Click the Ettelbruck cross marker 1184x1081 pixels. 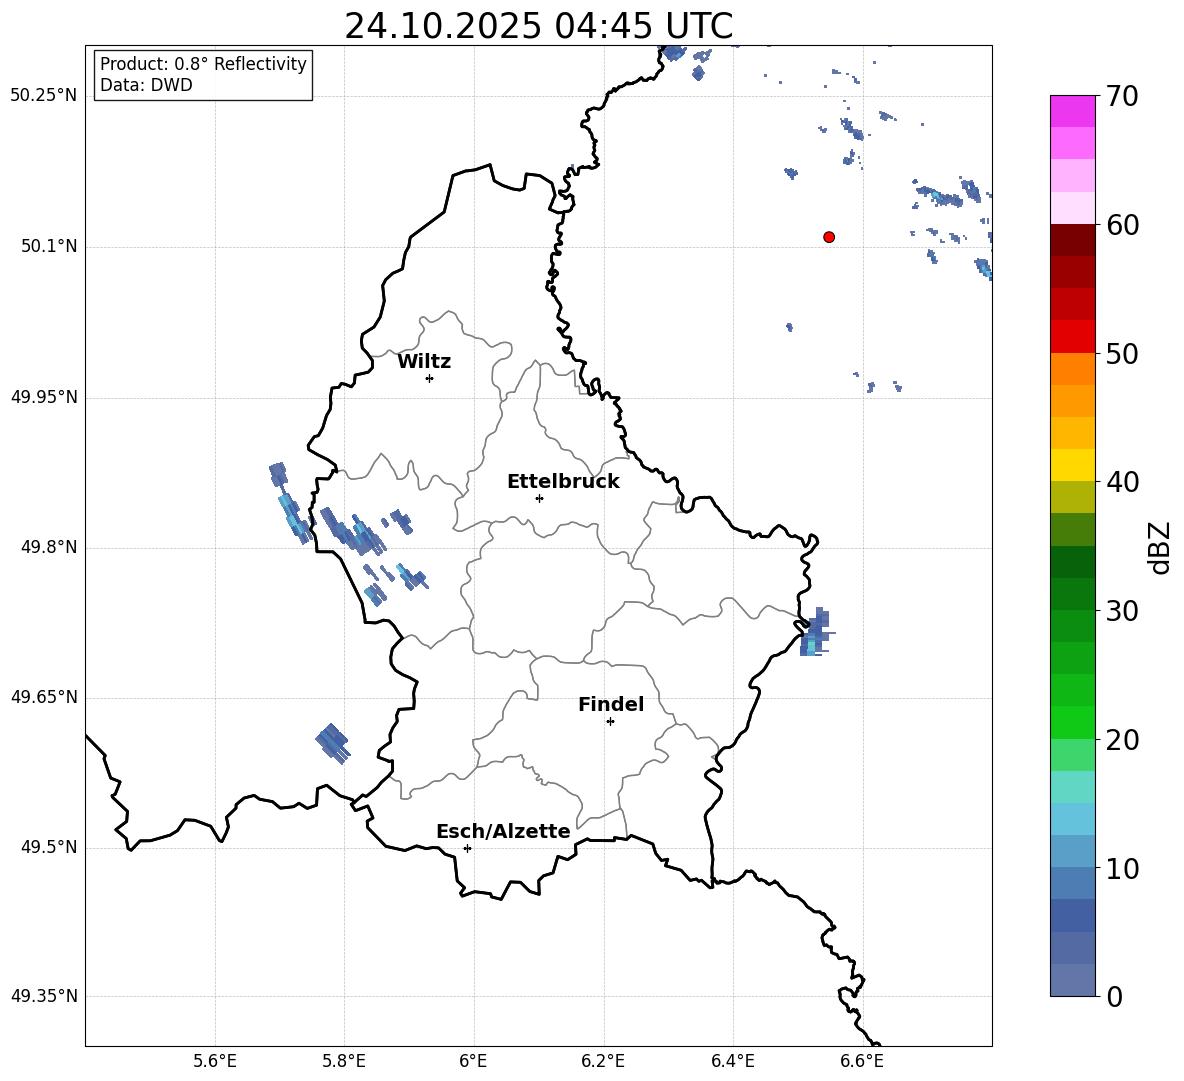click(539, 498)
